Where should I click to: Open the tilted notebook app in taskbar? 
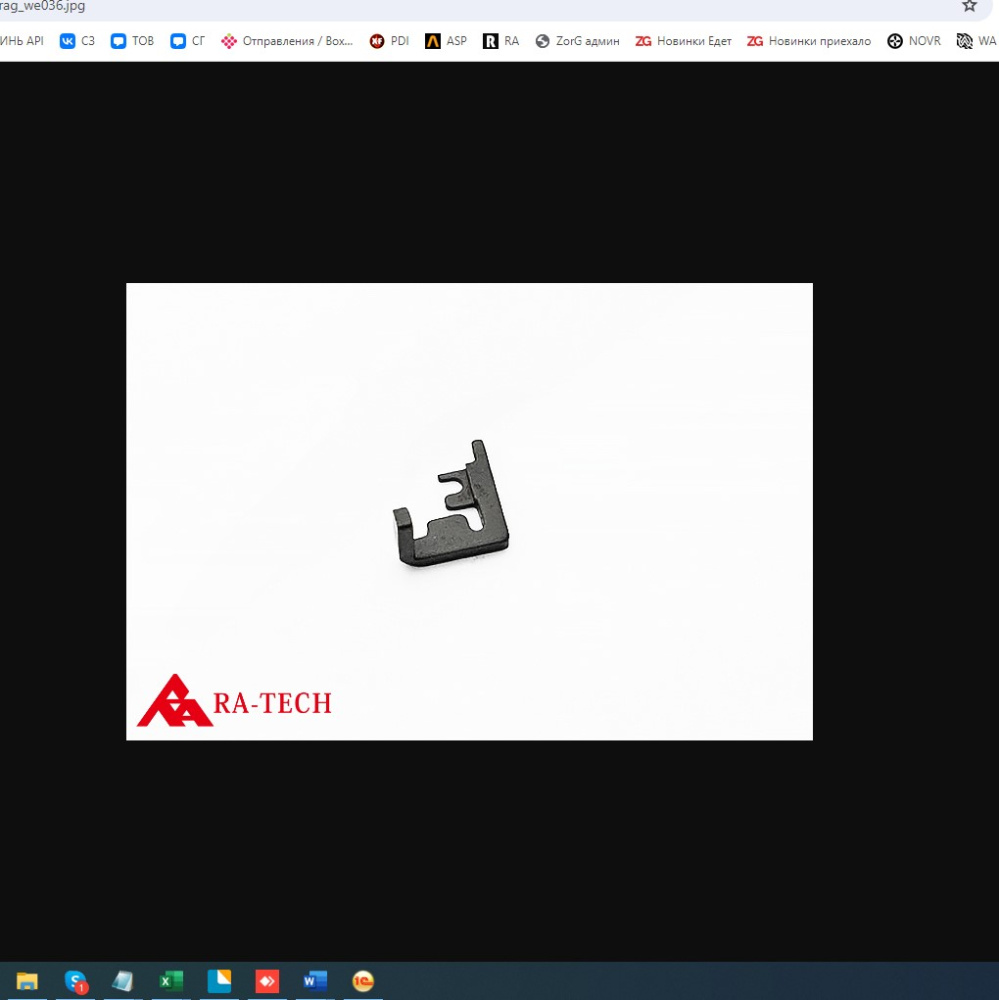tap(122, 981)
